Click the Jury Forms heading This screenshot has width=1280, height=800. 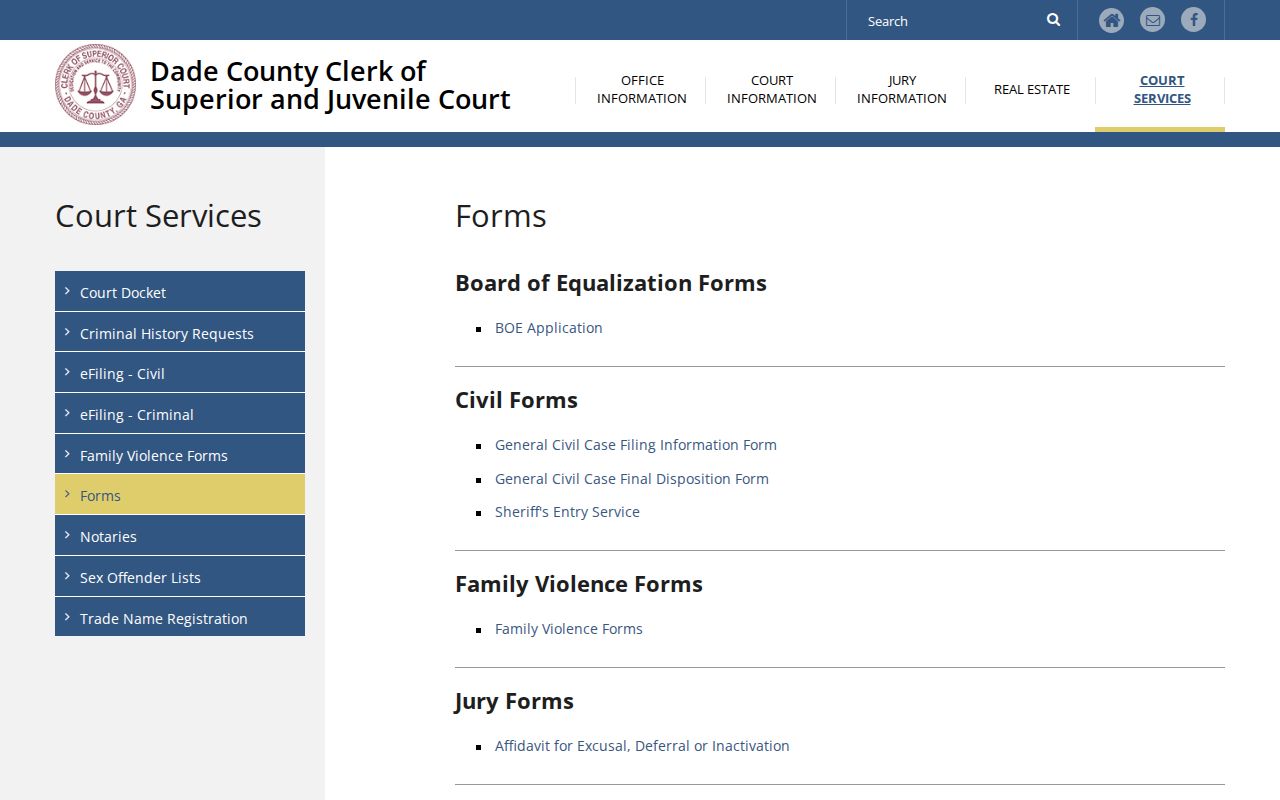pyautogui.click(x=514, y=701)
